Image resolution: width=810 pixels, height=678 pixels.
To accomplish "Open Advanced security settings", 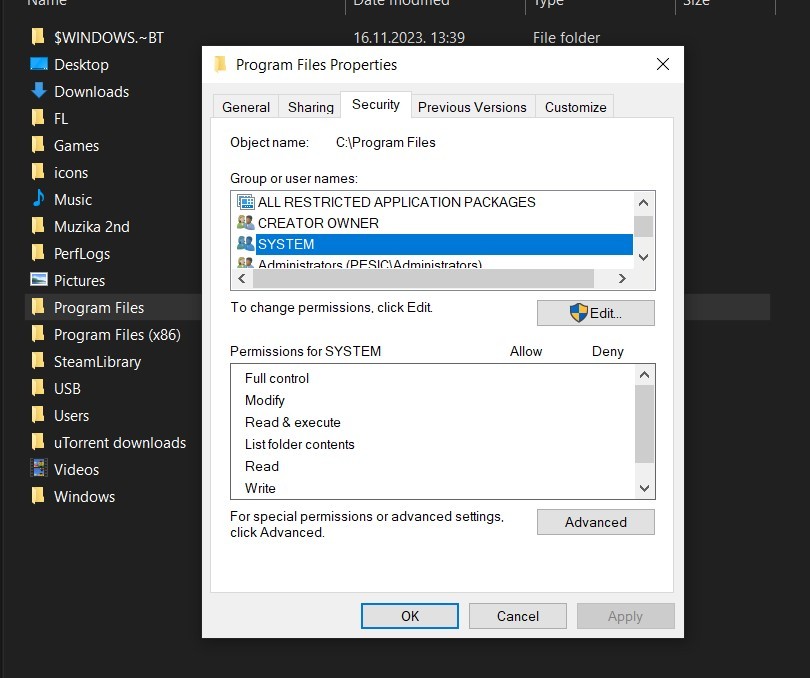I will (596, 522).
